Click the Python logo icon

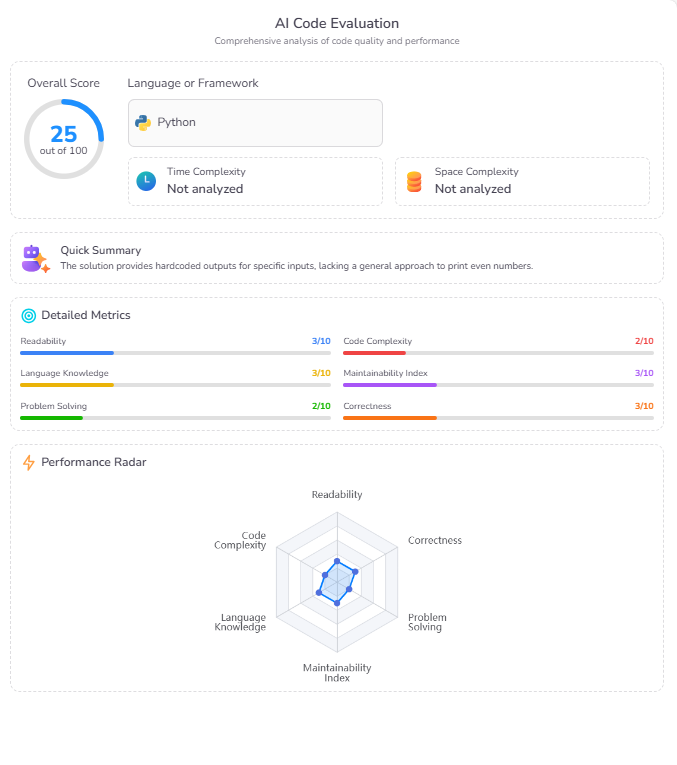tap(143, 123)
